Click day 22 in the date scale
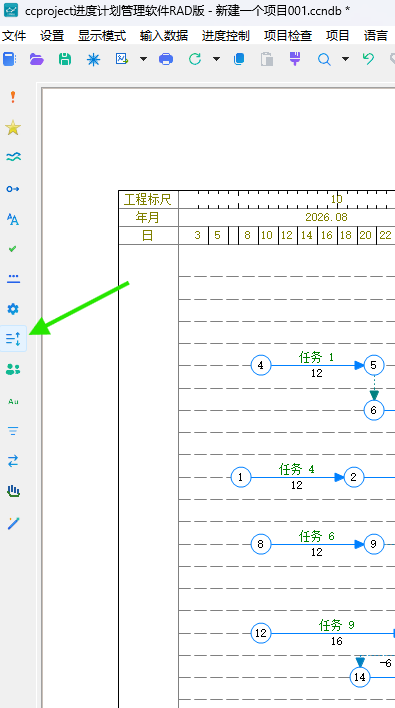This screenshot has height=708, width=395. point(386,236)
